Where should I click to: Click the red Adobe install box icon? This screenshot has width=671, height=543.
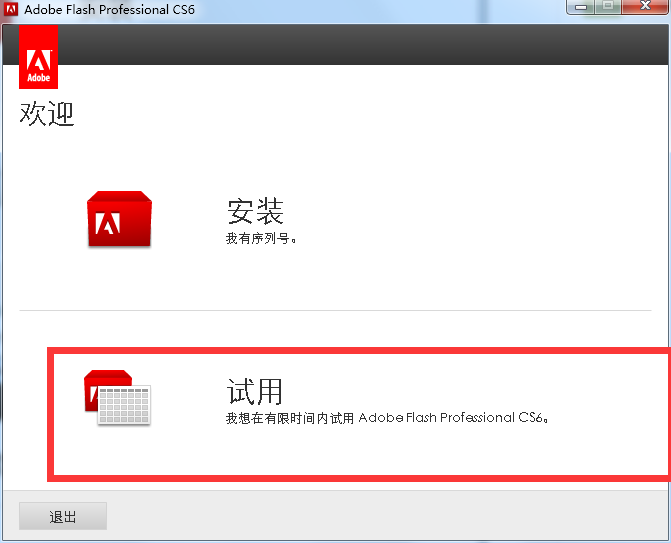click(119, 219)
